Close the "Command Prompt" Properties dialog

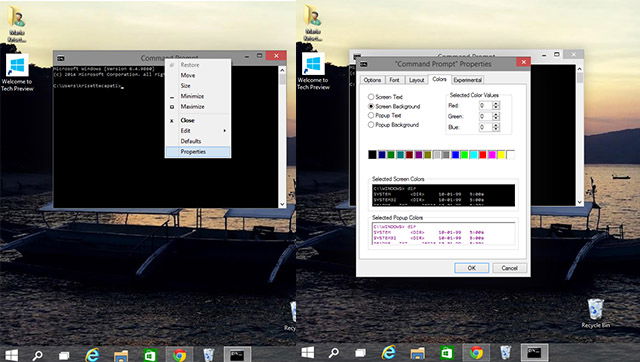(x=523, y=62)
